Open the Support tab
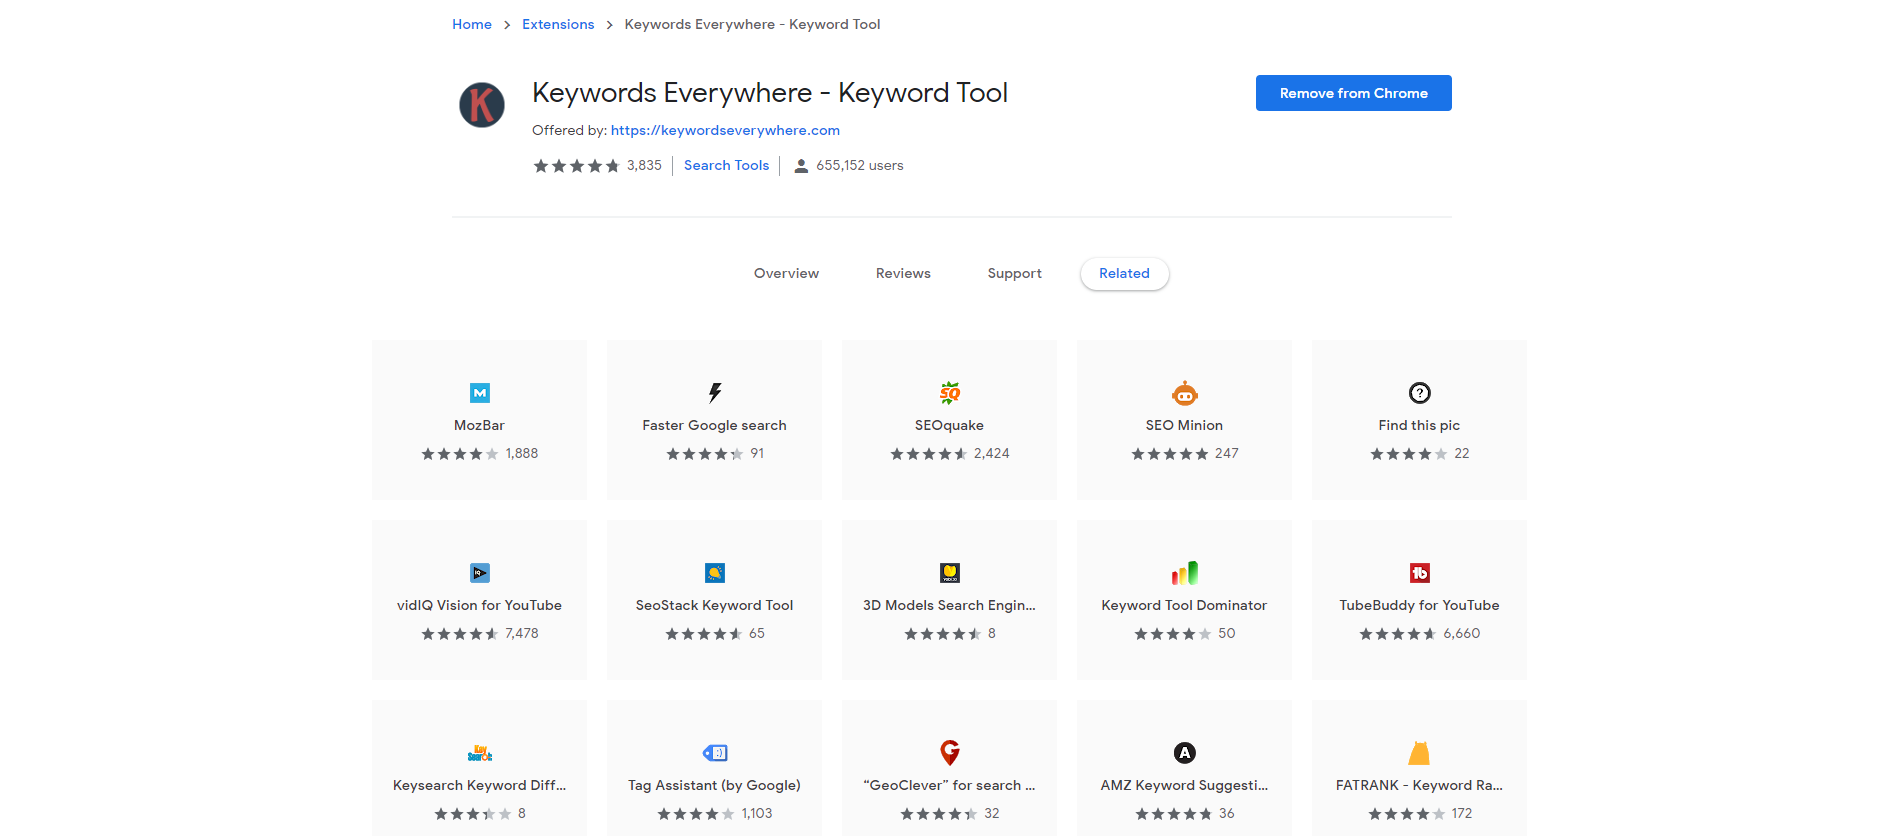Viewport: 1899px width, 836px height. pos(1015,273)
